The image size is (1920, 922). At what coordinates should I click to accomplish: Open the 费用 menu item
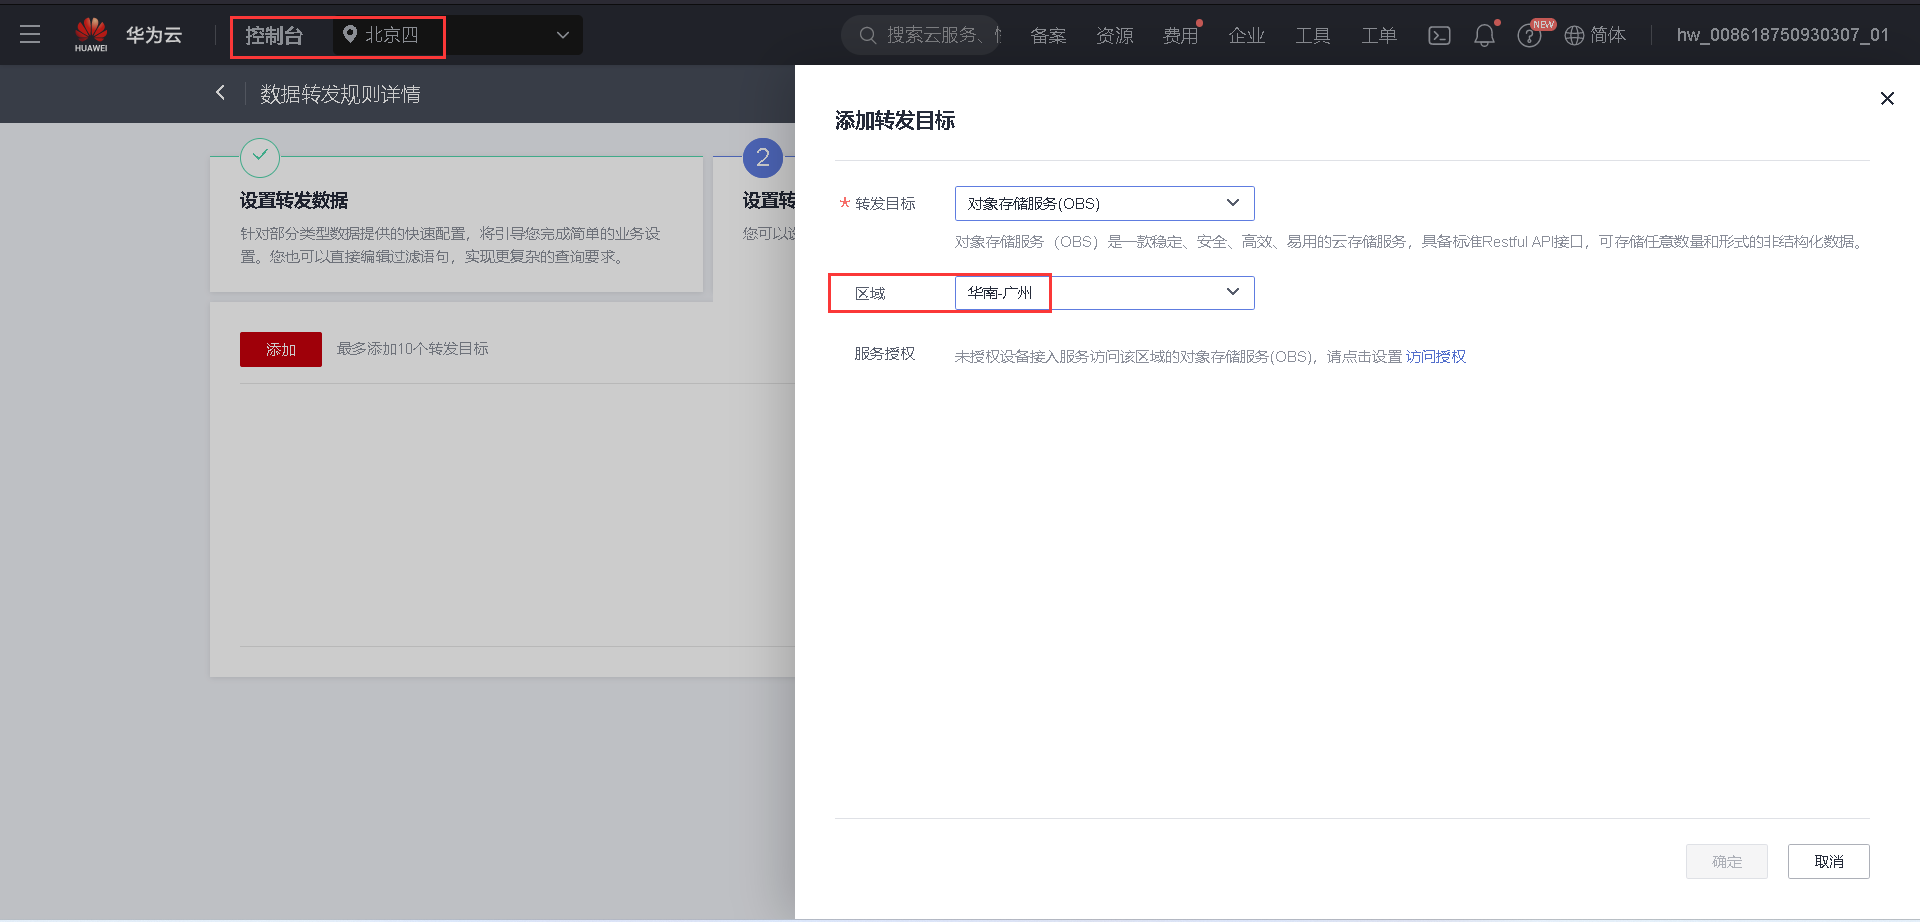point(1180,35)
